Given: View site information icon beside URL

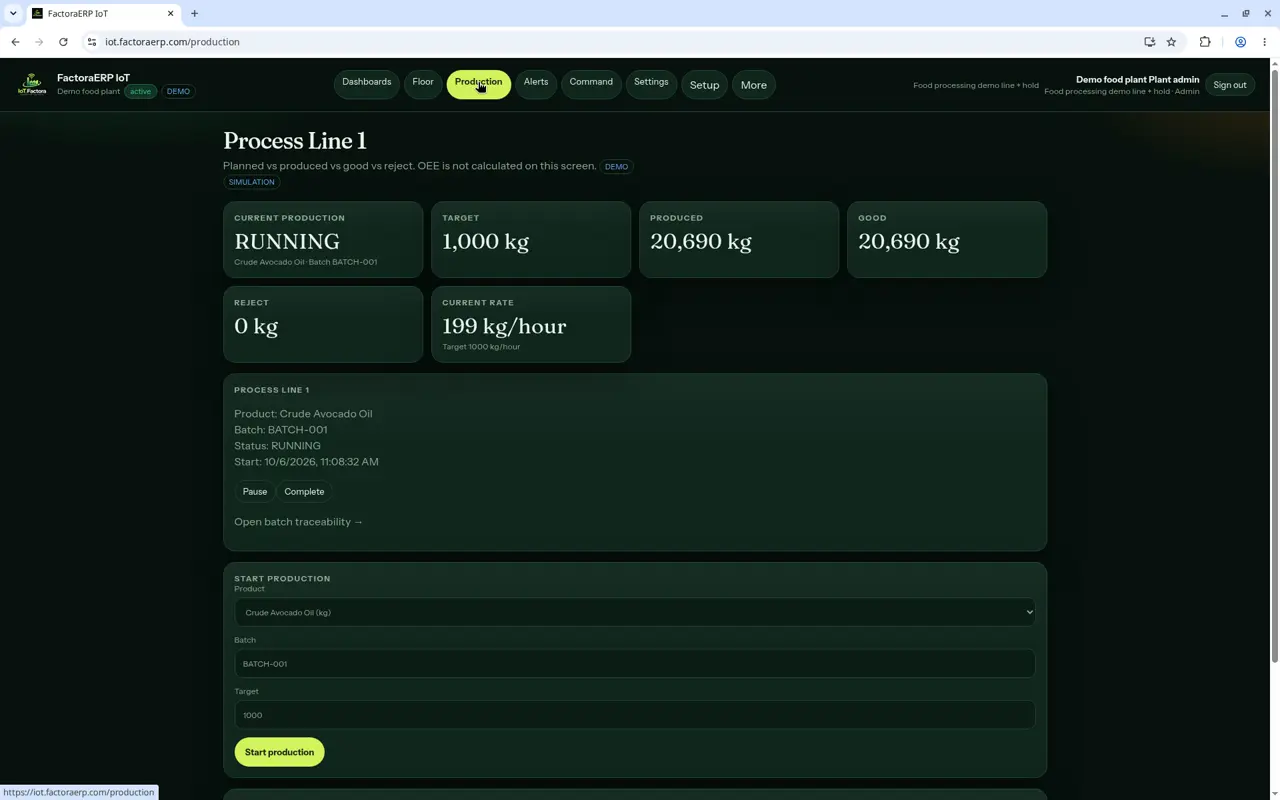Looking at the screenshot, I should tap(91, 42).
